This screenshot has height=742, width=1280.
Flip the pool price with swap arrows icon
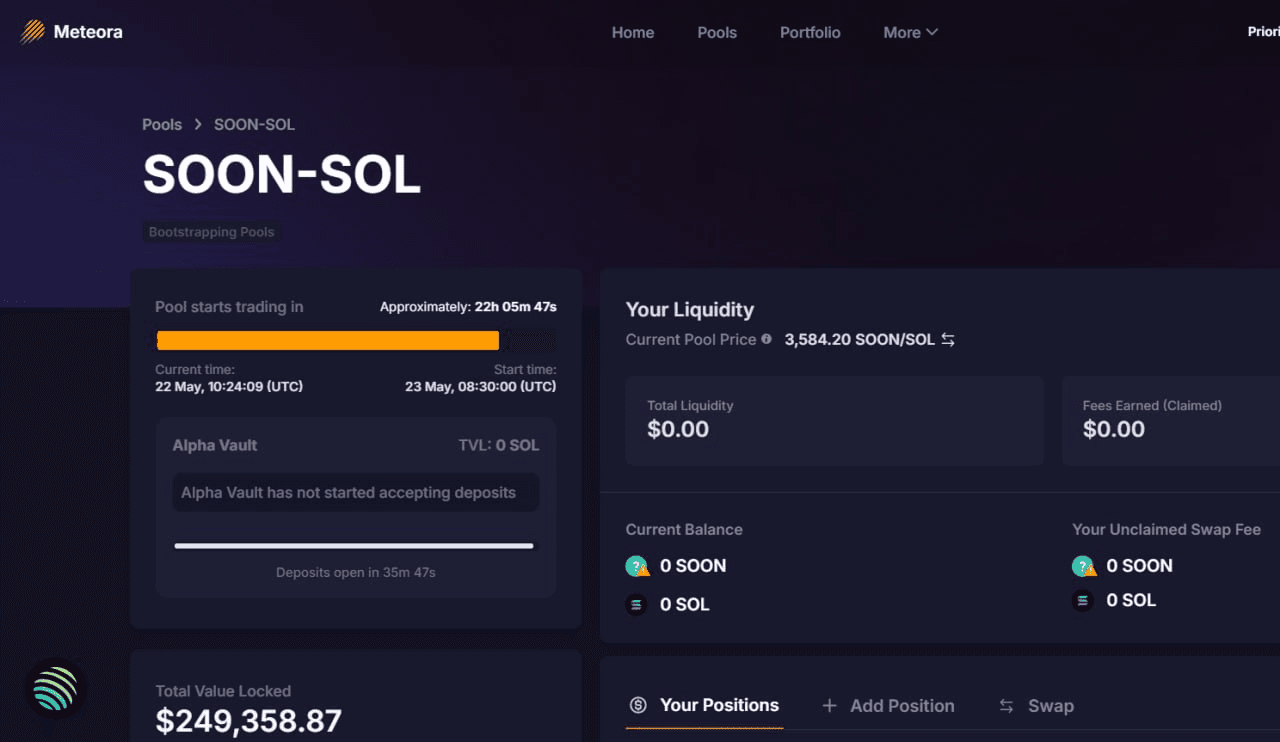click(x=948, y=340)
